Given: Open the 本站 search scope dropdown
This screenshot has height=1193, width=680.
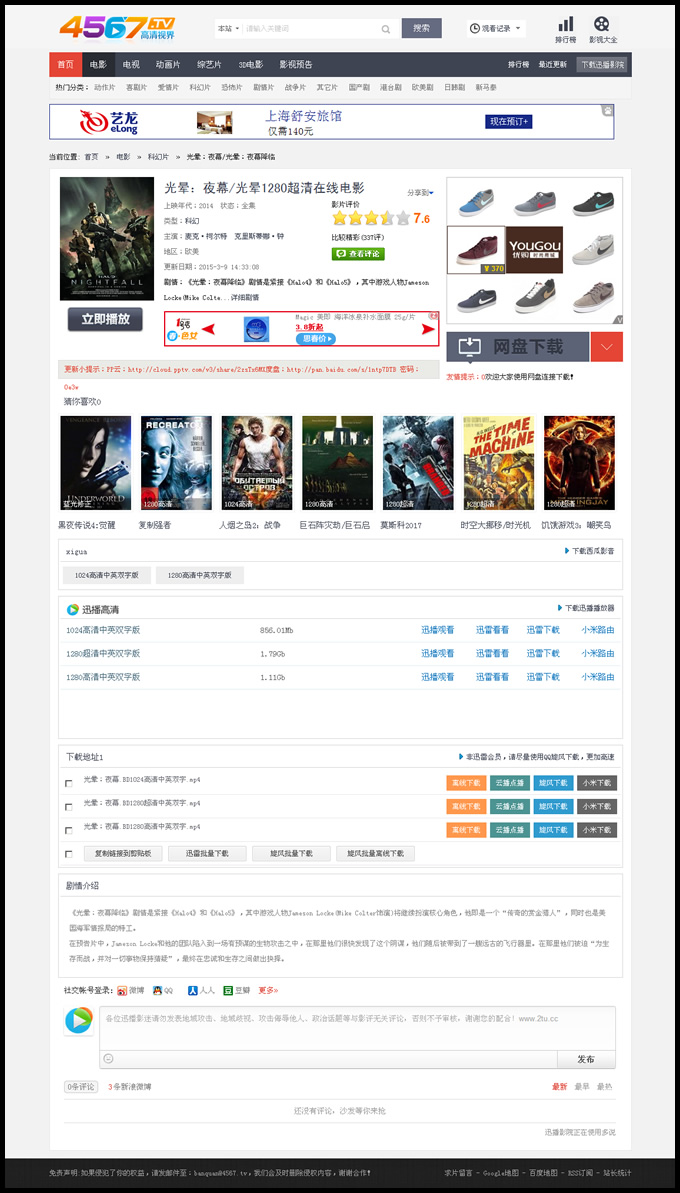Looking at the screenshot, I should 228,29.
